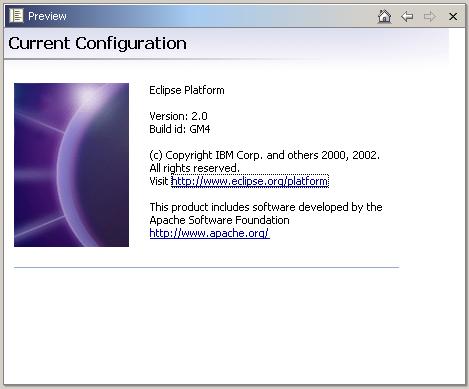Viewport: 469px width, 389px height.
Task: Click the All rights reserved text
Action: point(194,168)
